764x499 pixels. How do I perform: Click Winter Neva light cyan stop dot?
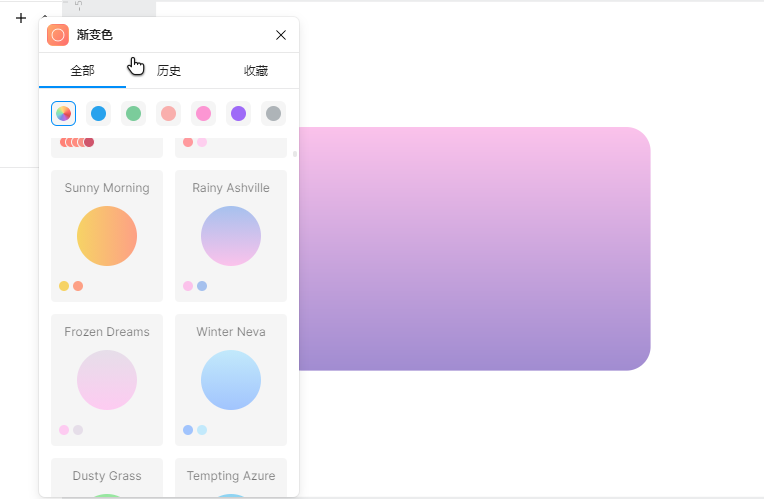pos(202,430)
